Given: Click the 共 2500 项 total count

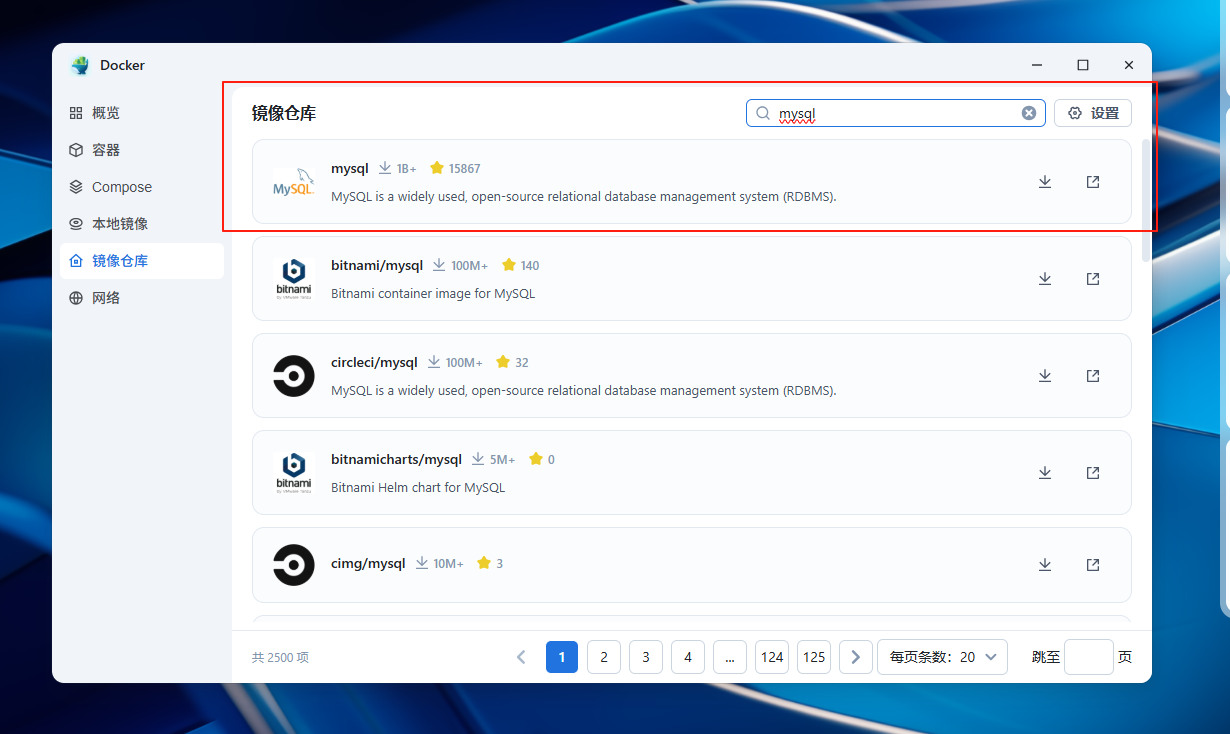Looking at the screenshot, I should [281, 657].
